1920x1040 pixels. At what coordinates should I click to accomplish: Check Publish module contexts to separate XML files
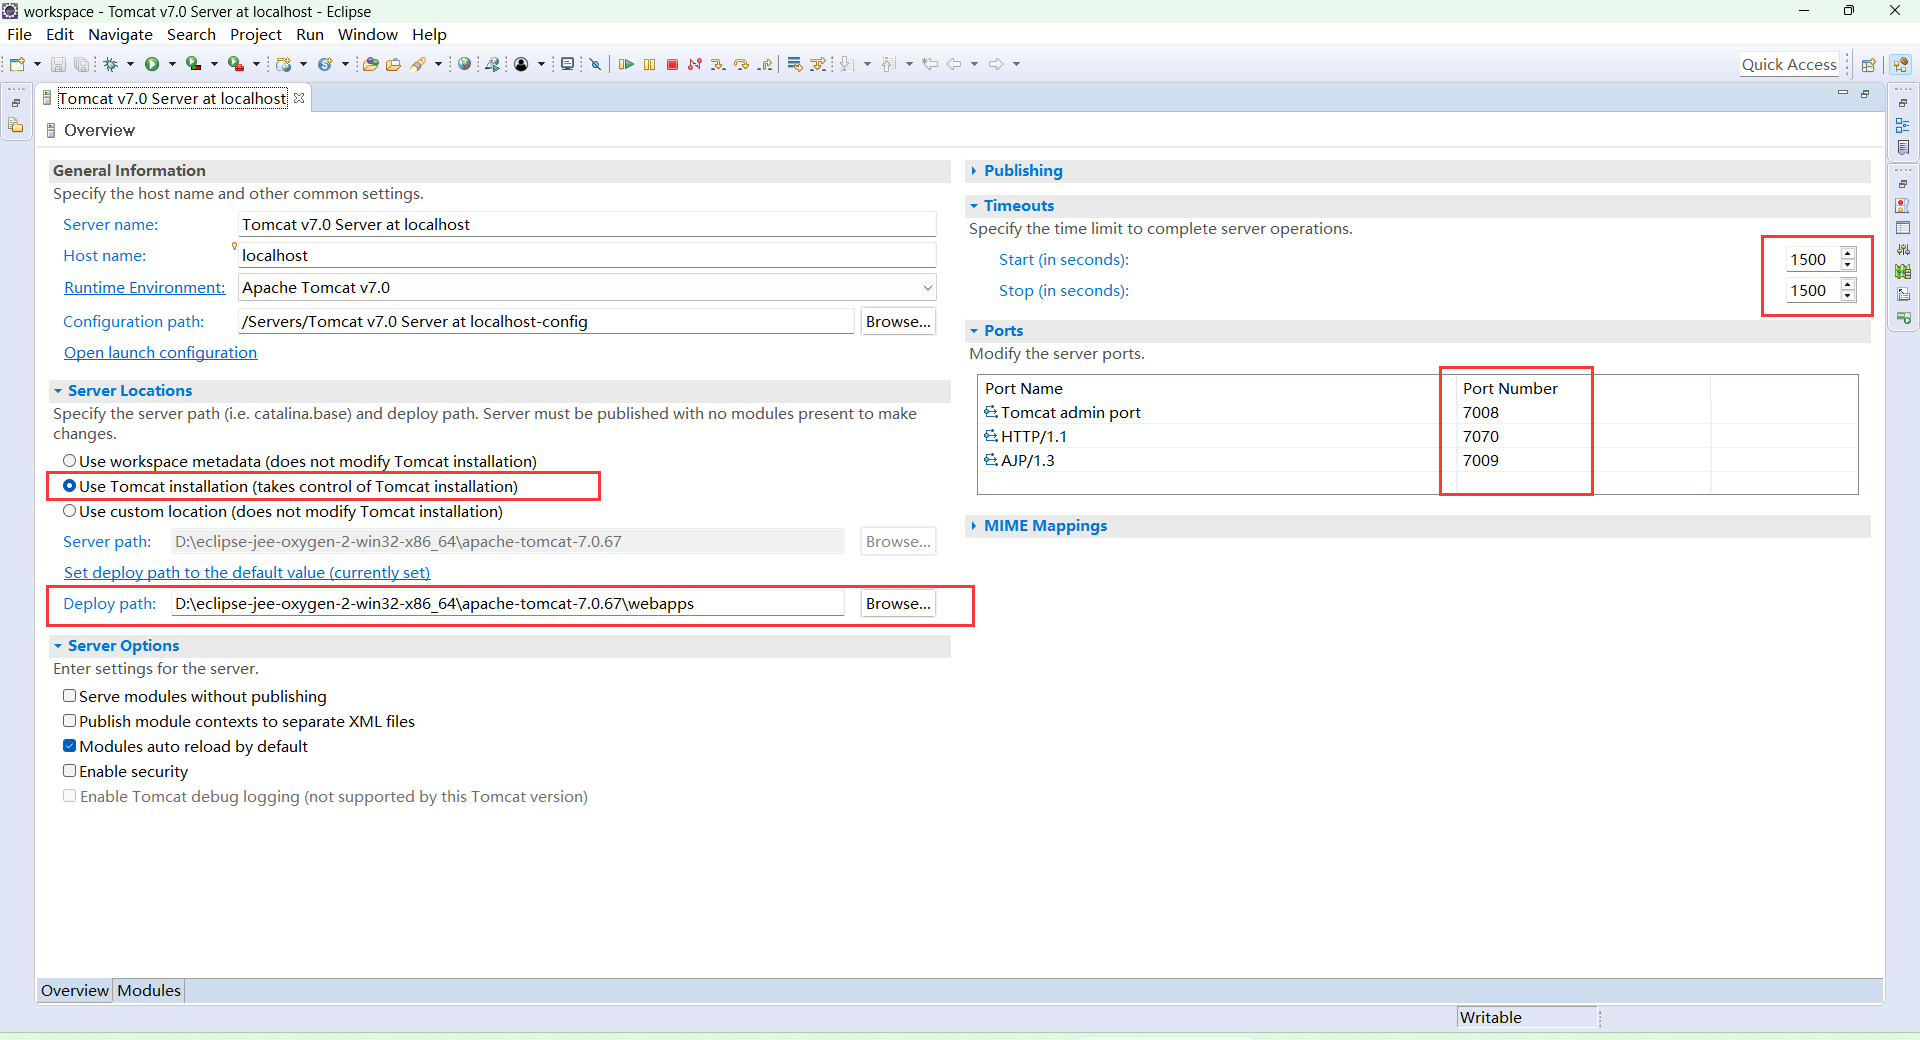pos(70,721)
